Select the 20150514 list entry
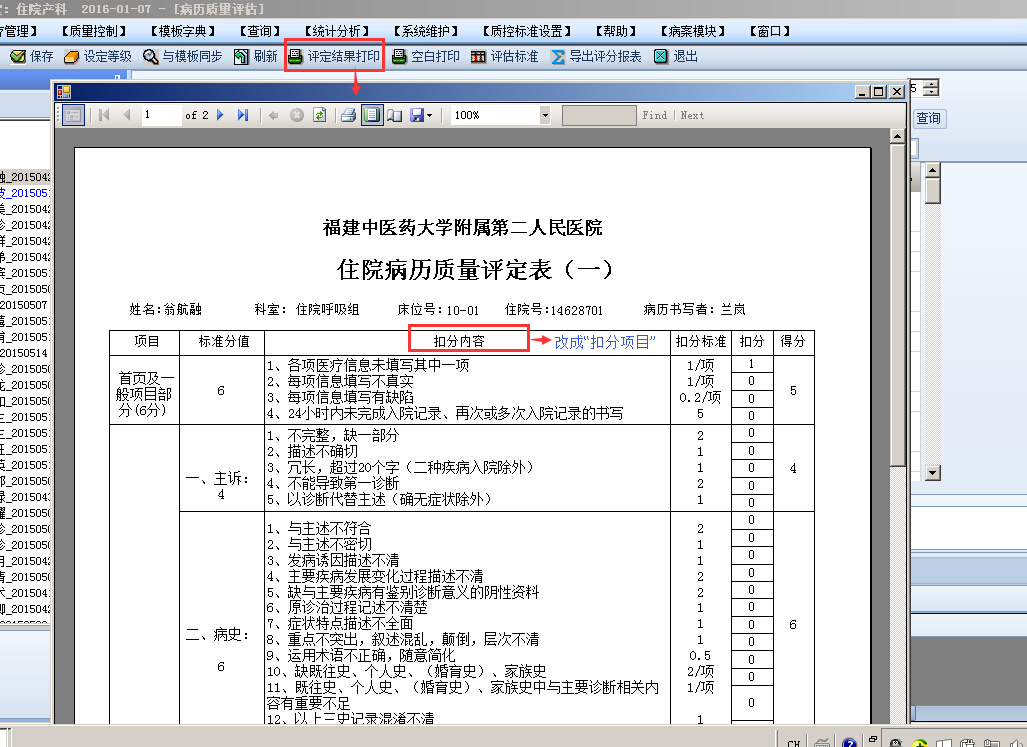 tap(24, 354)
